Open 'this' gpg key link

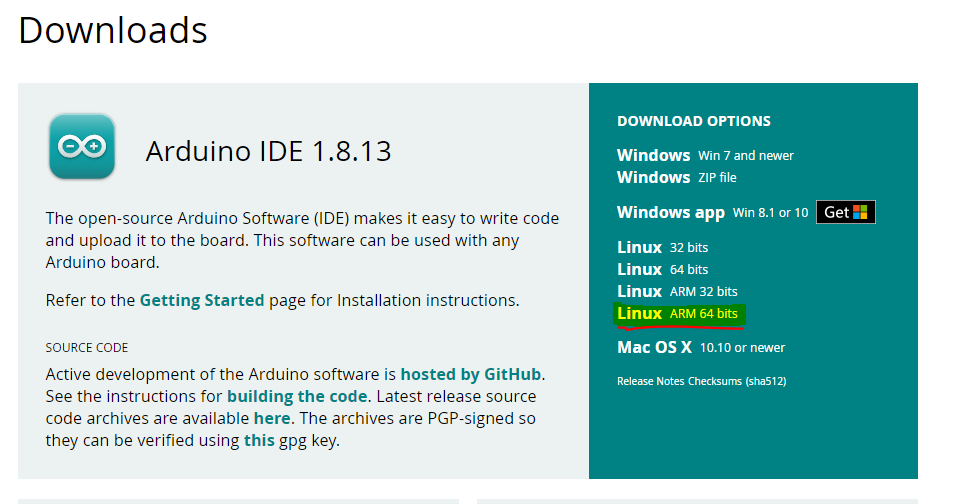coord(259,440)
